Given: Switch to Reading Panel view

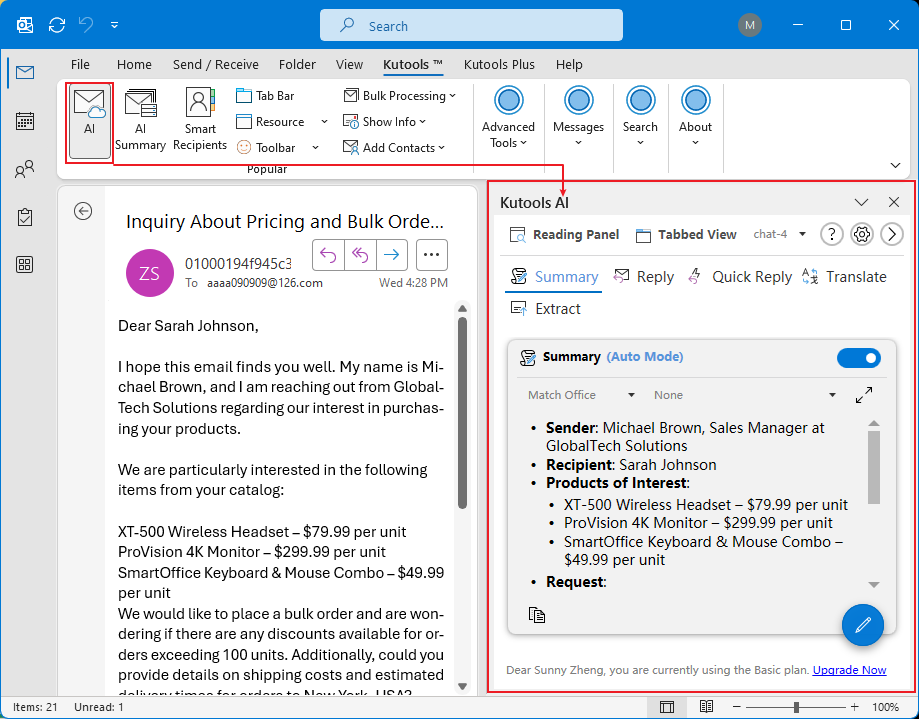Looking at the screenshot, I should click(x=564, y=235).
